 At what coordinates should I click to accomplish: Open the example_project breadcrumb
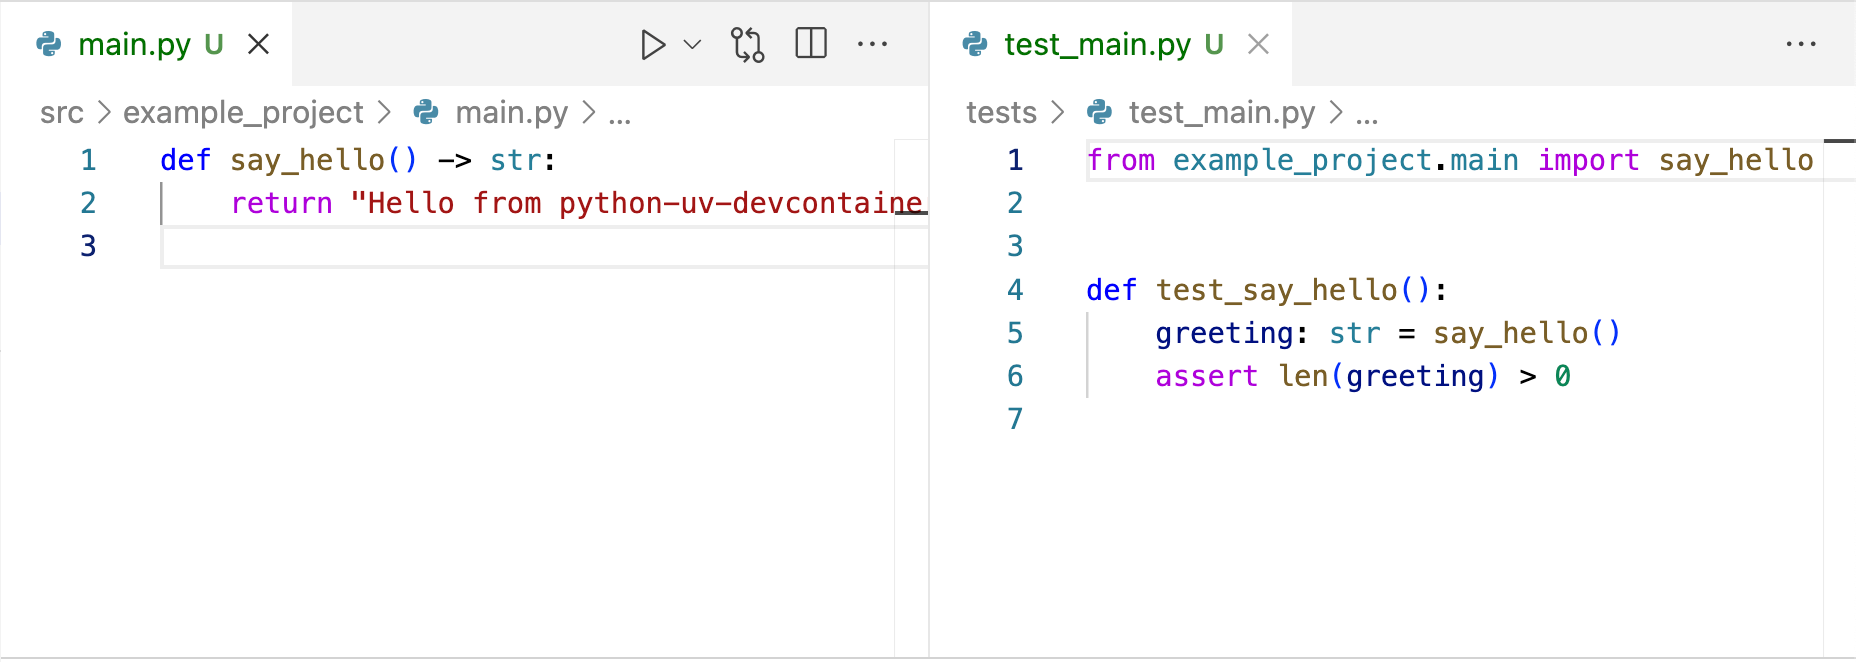243,113
